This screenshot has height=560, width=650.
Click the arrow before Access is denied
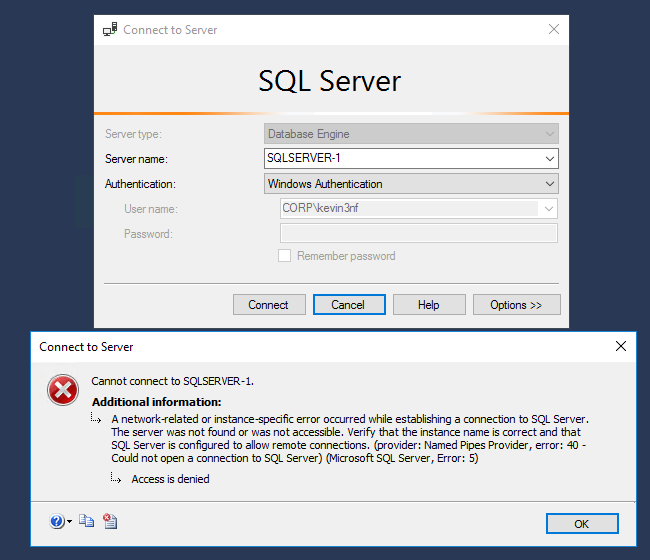tap(116, 478)
